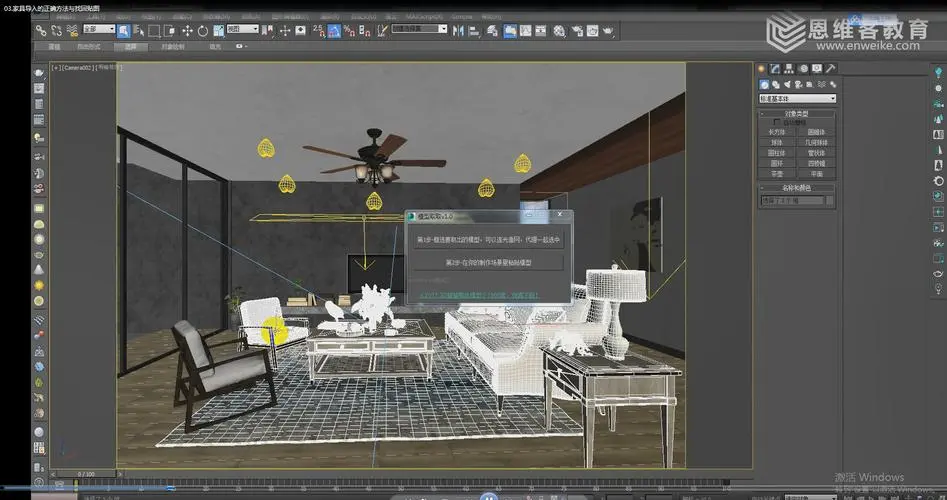Click the 第1步 copy-model button in dialog

point(489,241)
